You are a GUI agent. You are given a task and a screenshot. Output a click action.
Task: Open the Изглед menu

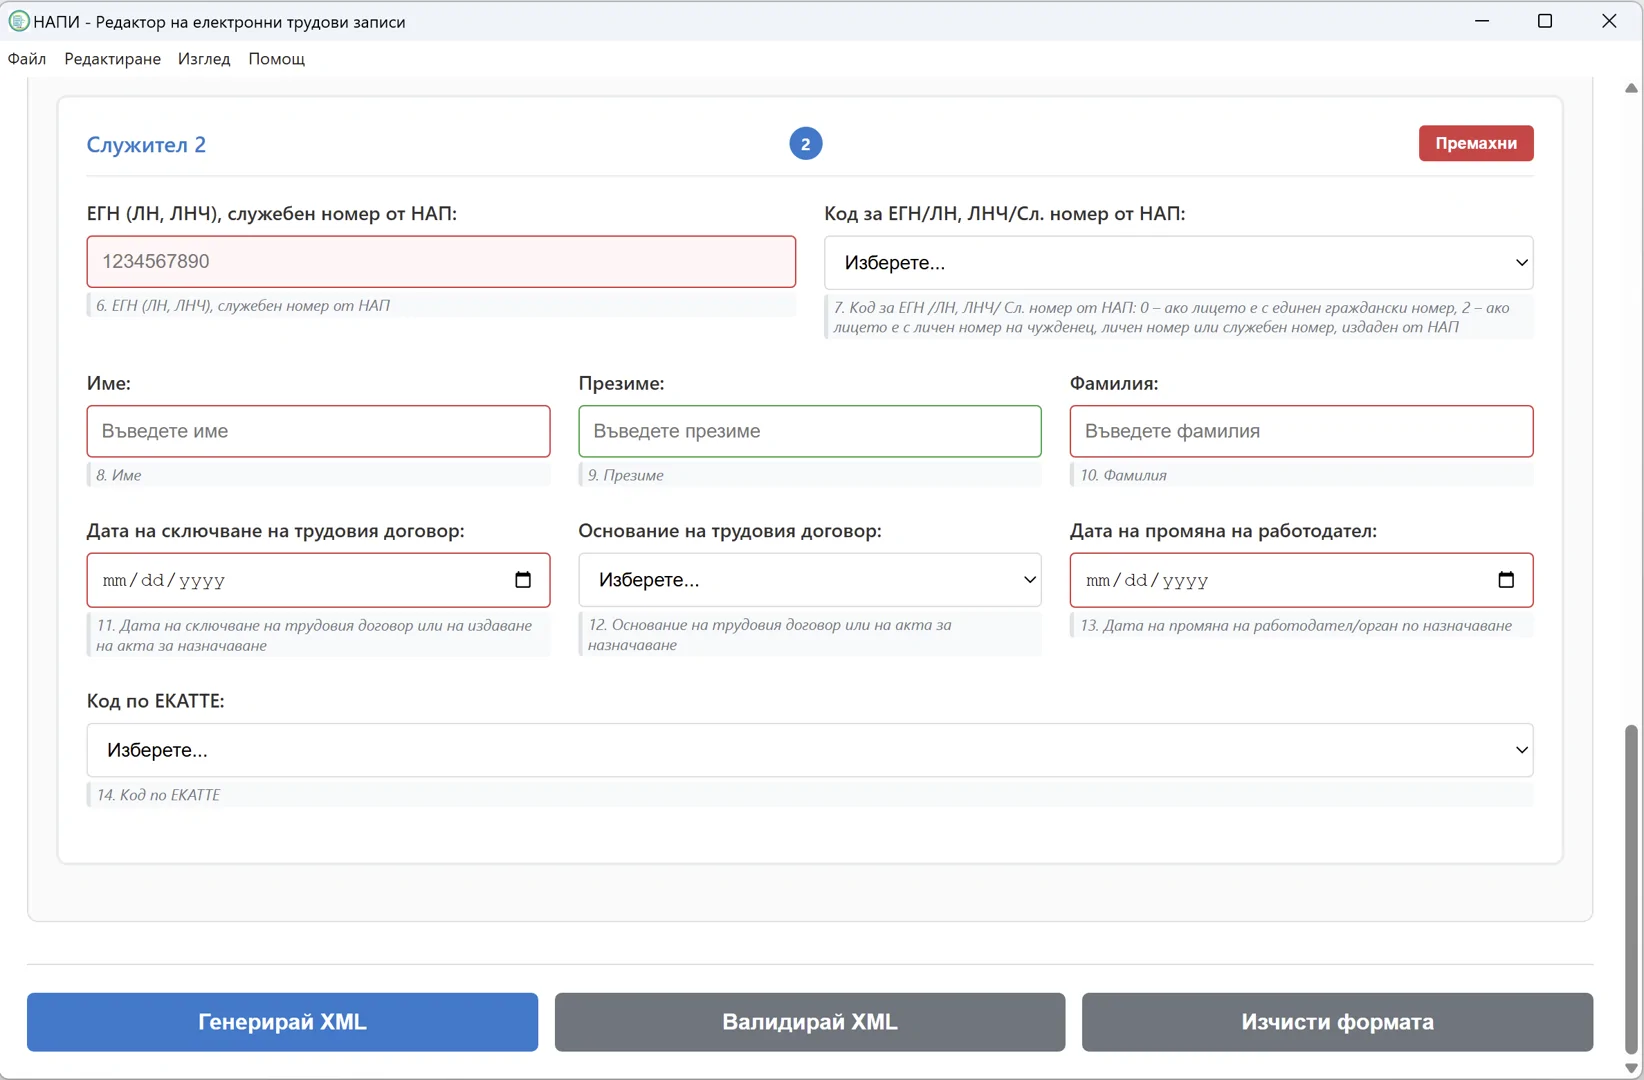[x=204, y=59]
